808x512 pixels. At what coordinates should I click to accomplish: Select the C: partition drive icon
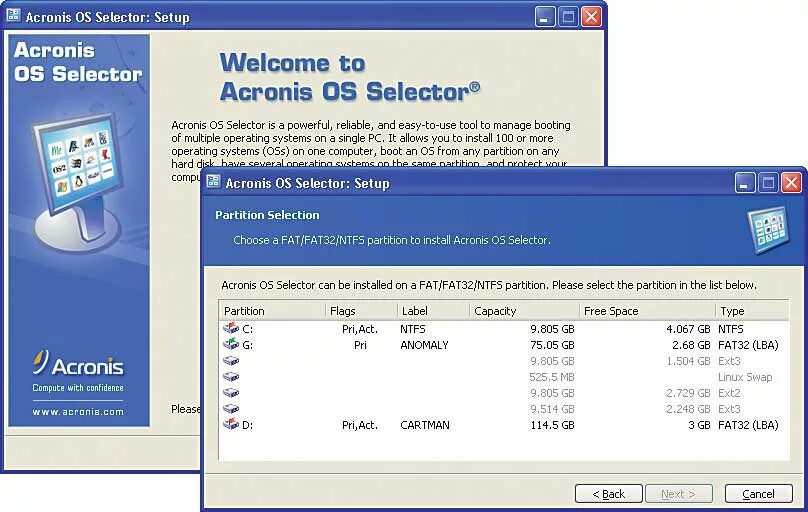click(x=231, y=328)
